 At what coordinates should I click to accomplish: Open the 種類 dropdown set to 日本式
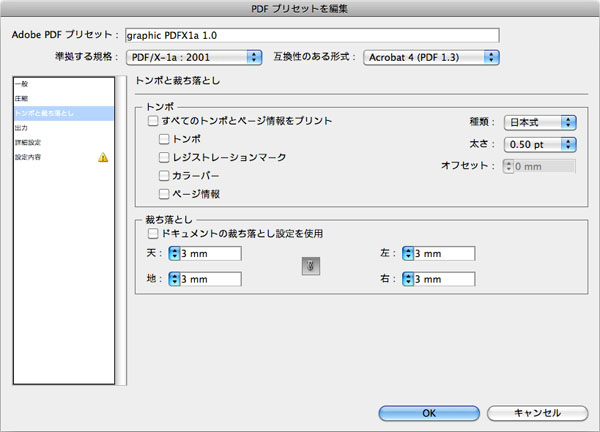tap(540, 122)
